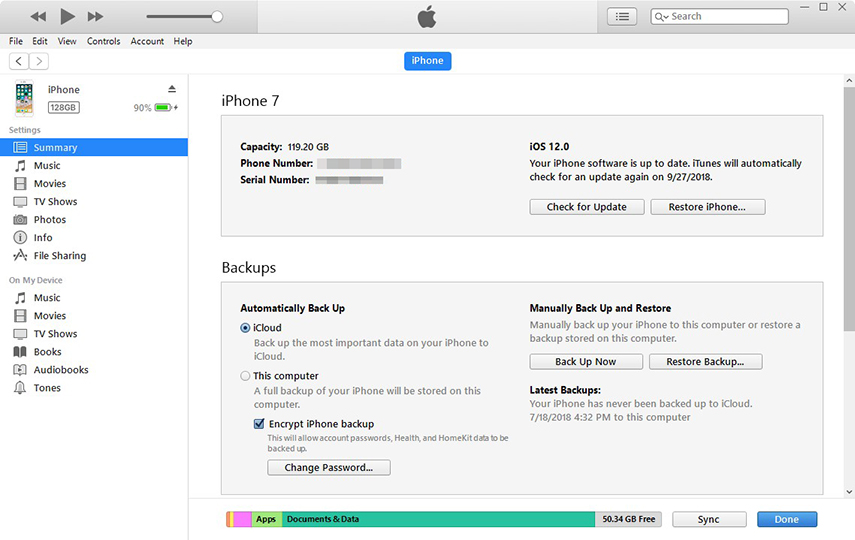Click the Check for Update button
This screenshot has width=855, height=540.
(x=587, y=207)
